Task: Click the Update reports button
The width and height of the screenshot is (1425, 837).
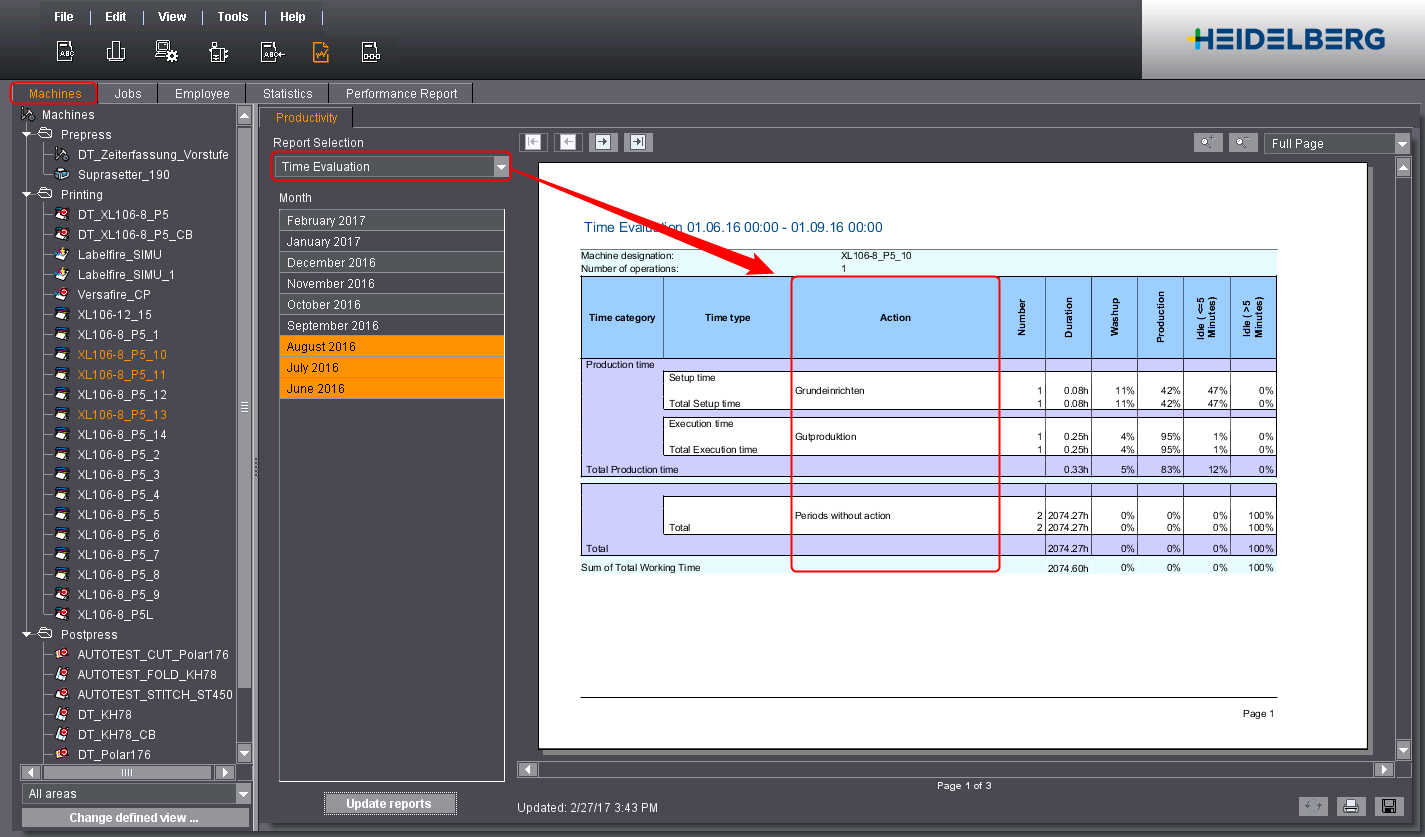Action: click(390, 803)
